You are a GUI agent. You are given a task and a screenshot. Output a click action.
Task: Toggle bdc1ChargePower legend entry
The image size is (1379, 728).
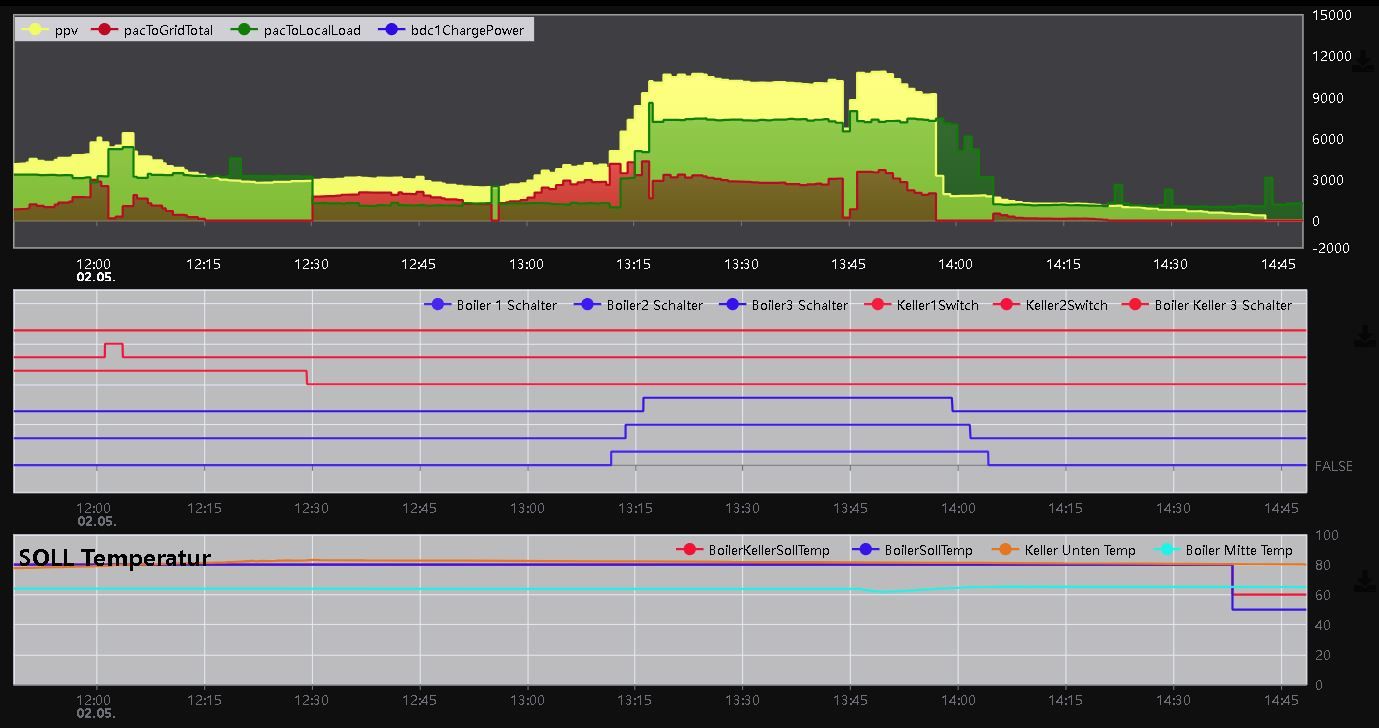(452, 30)
